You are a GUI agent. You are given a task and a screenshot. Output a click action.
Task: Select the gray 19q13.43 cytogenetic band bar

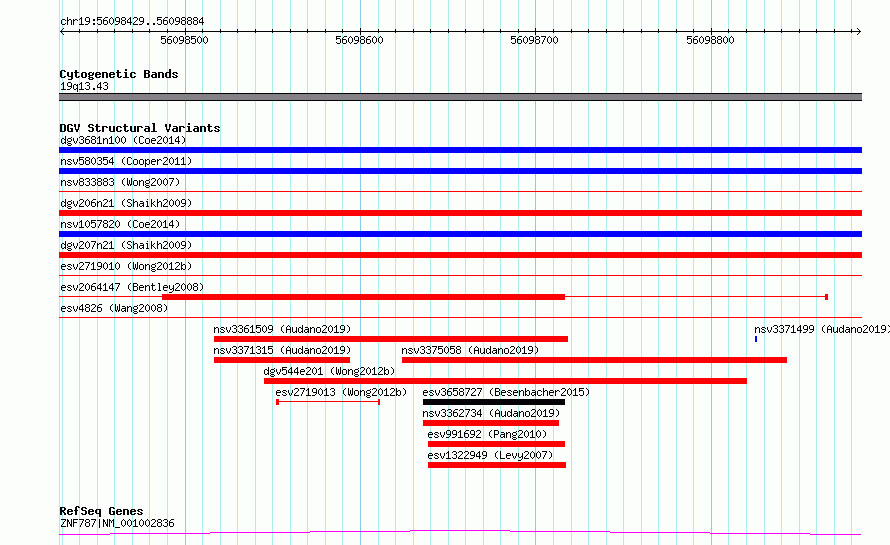click(460, 97)
